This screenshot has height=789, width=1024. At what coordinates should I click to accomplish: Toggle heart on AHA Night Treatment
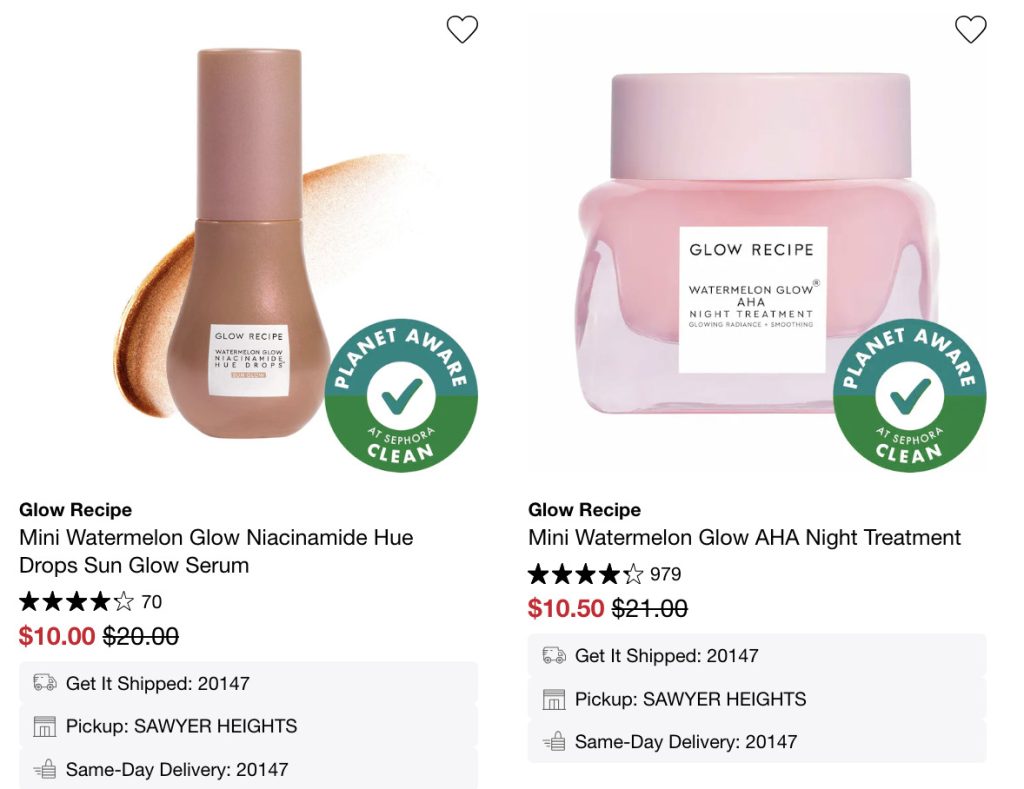971,30
